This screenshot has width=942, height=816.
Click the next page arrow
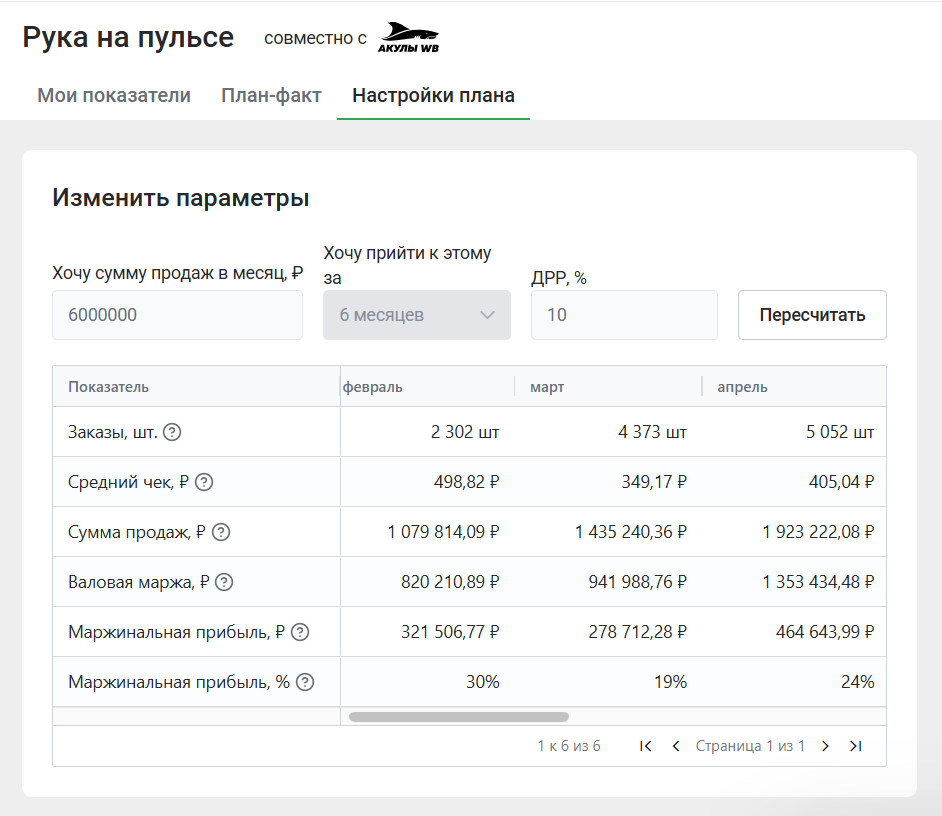825,745
